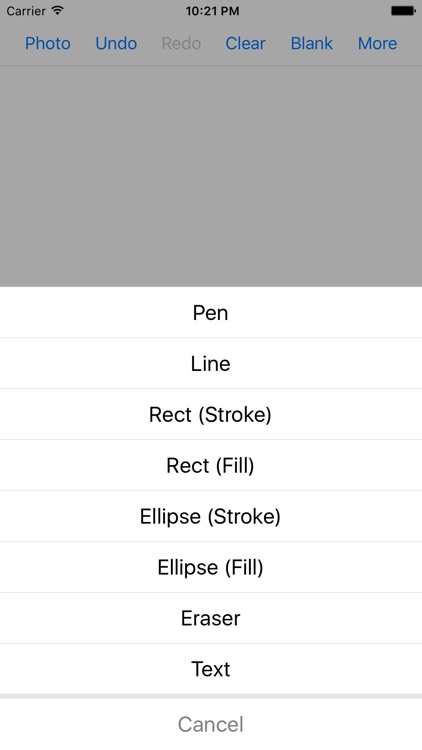The width and height of the screenshot is (422, 750).
Task: Tap the battery status icon
Action: [403, 11]
